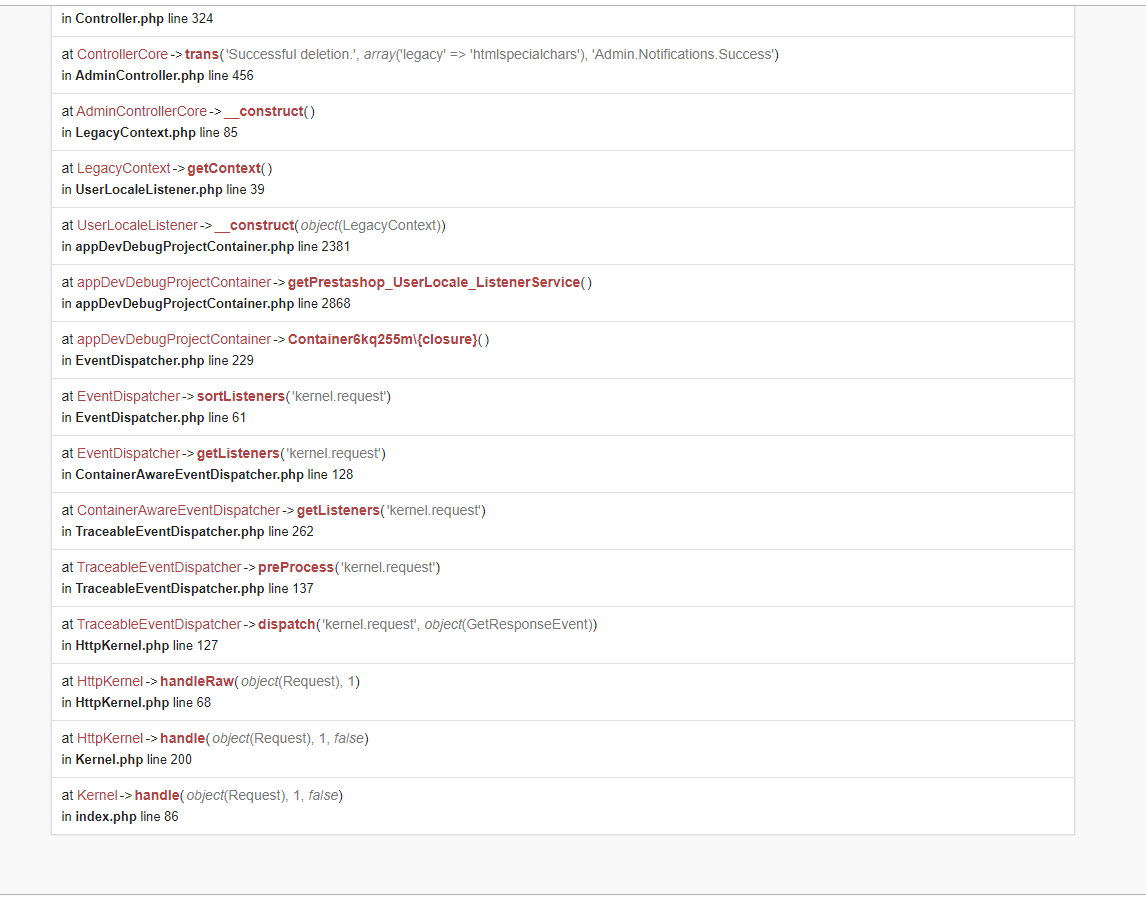Click the object(GetResponseEvent) argument

(x=509, y=624)
